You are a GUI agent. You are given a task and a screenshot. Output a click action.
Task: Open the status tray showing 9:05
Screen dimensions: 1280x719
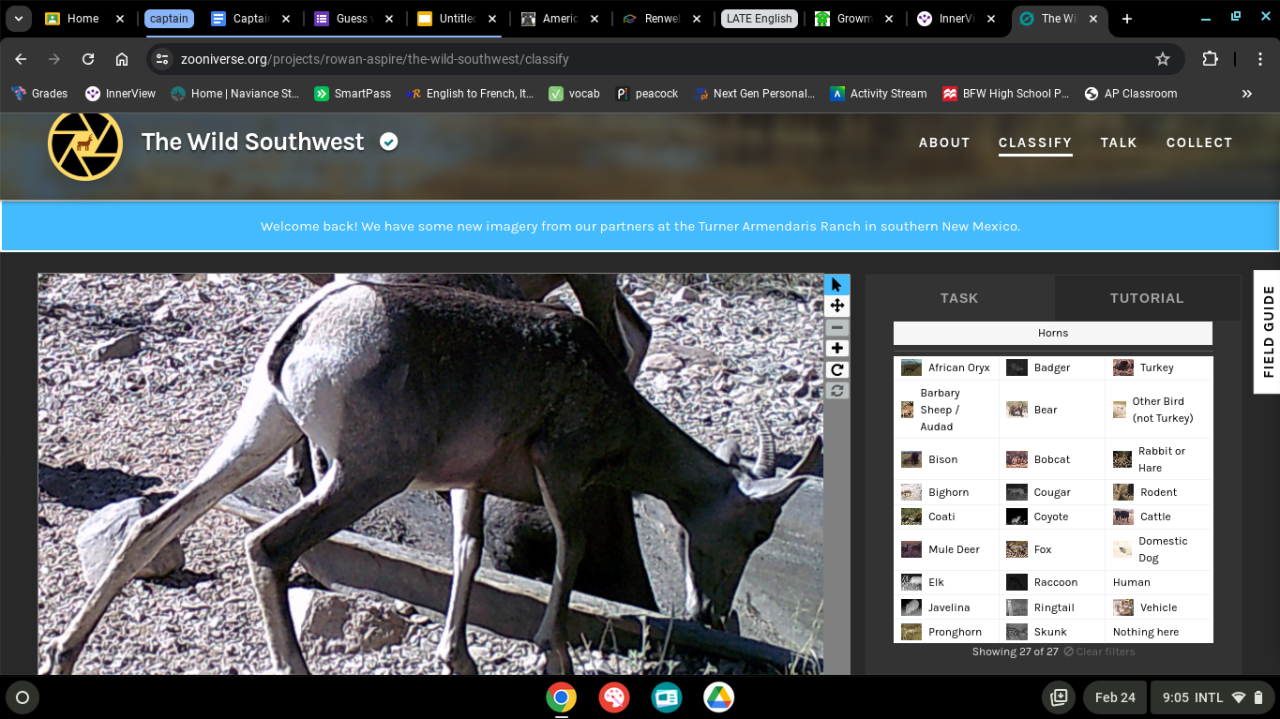[x=1214, y=697]
